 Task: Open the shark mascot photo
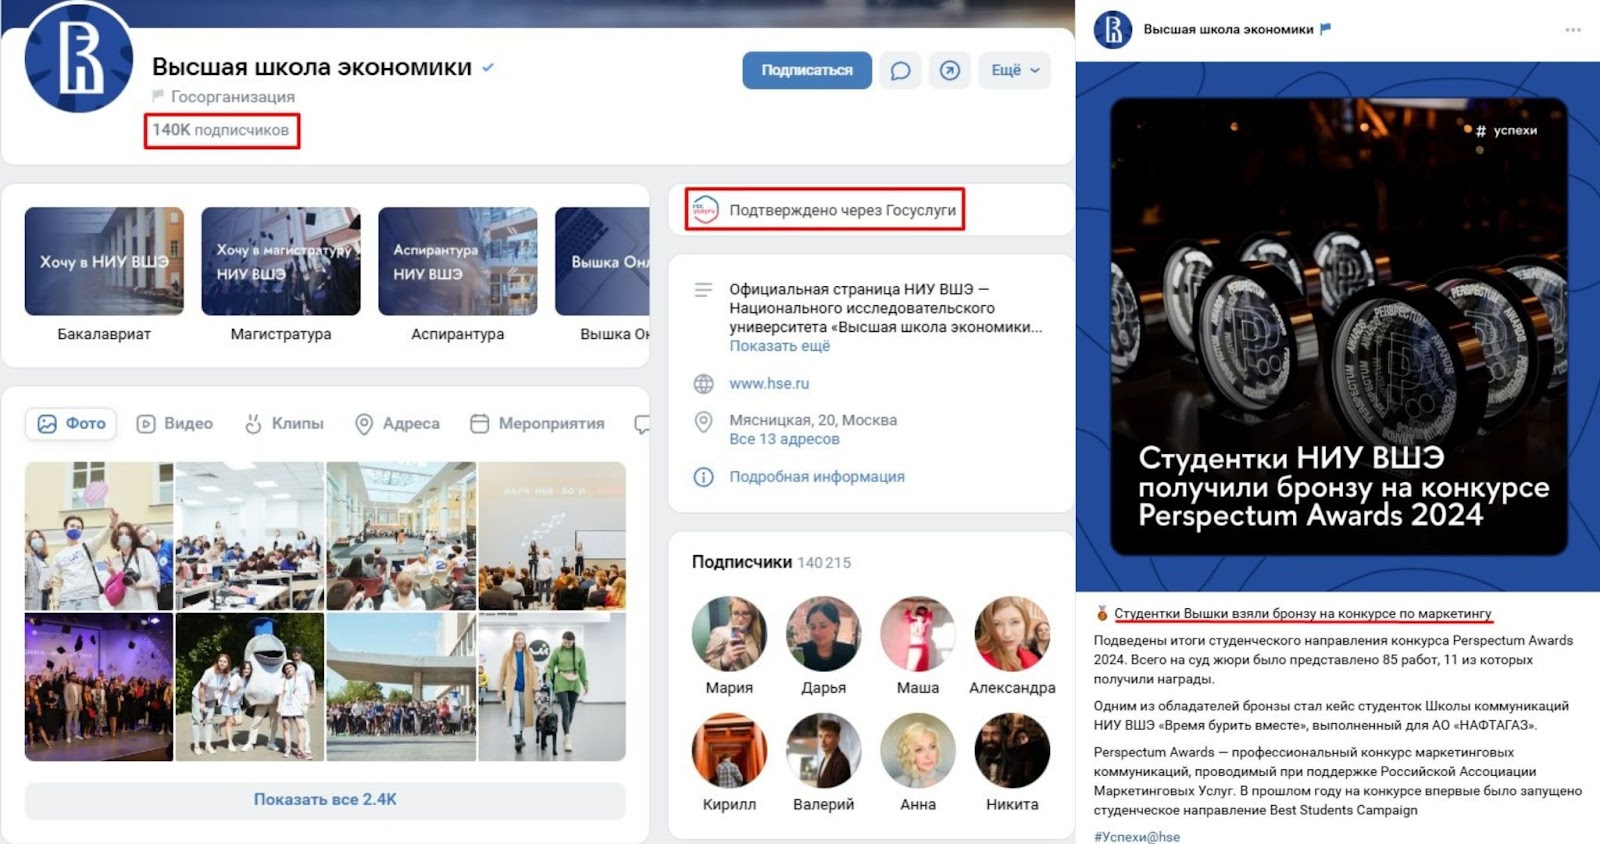(250, 687)
